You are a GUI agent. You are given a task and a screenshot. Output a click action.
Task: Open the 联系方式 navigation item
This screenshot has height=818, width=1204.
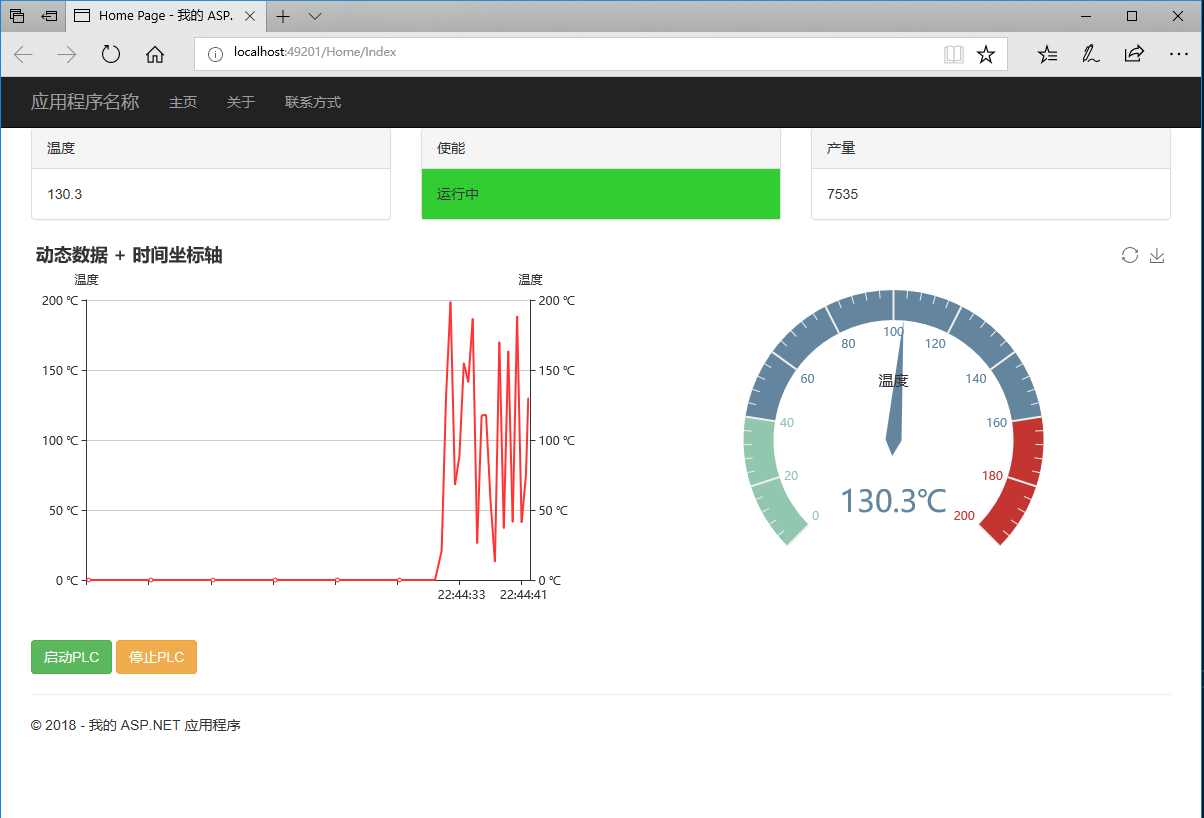pyautogui.click(x=313, y=102)
